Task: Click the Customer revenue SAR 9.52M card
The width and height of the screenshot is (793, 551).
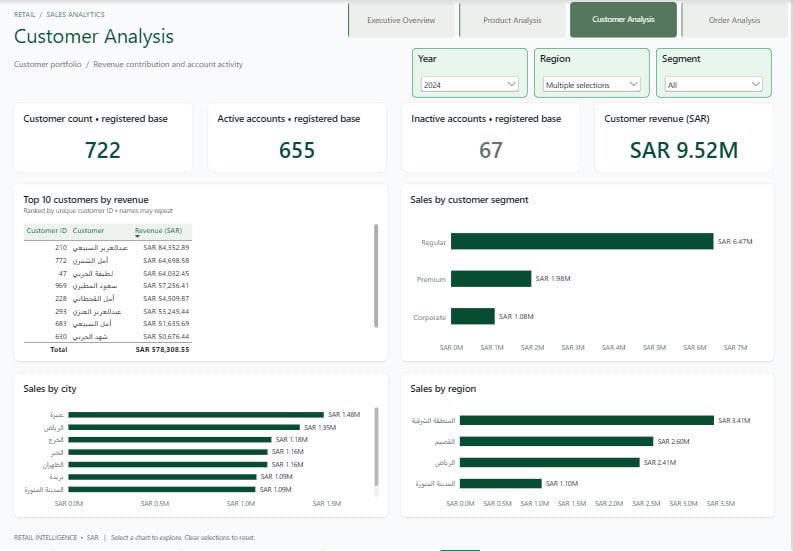Action: [684, 138]
